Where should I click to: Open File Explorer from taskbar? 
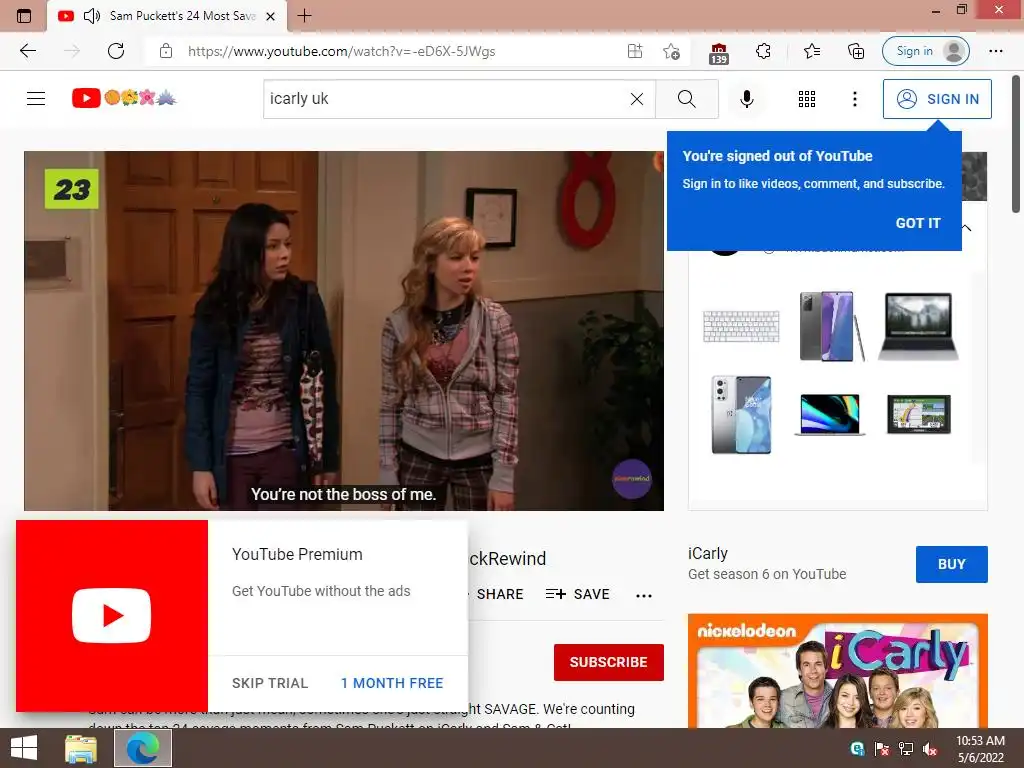(81, 748)
